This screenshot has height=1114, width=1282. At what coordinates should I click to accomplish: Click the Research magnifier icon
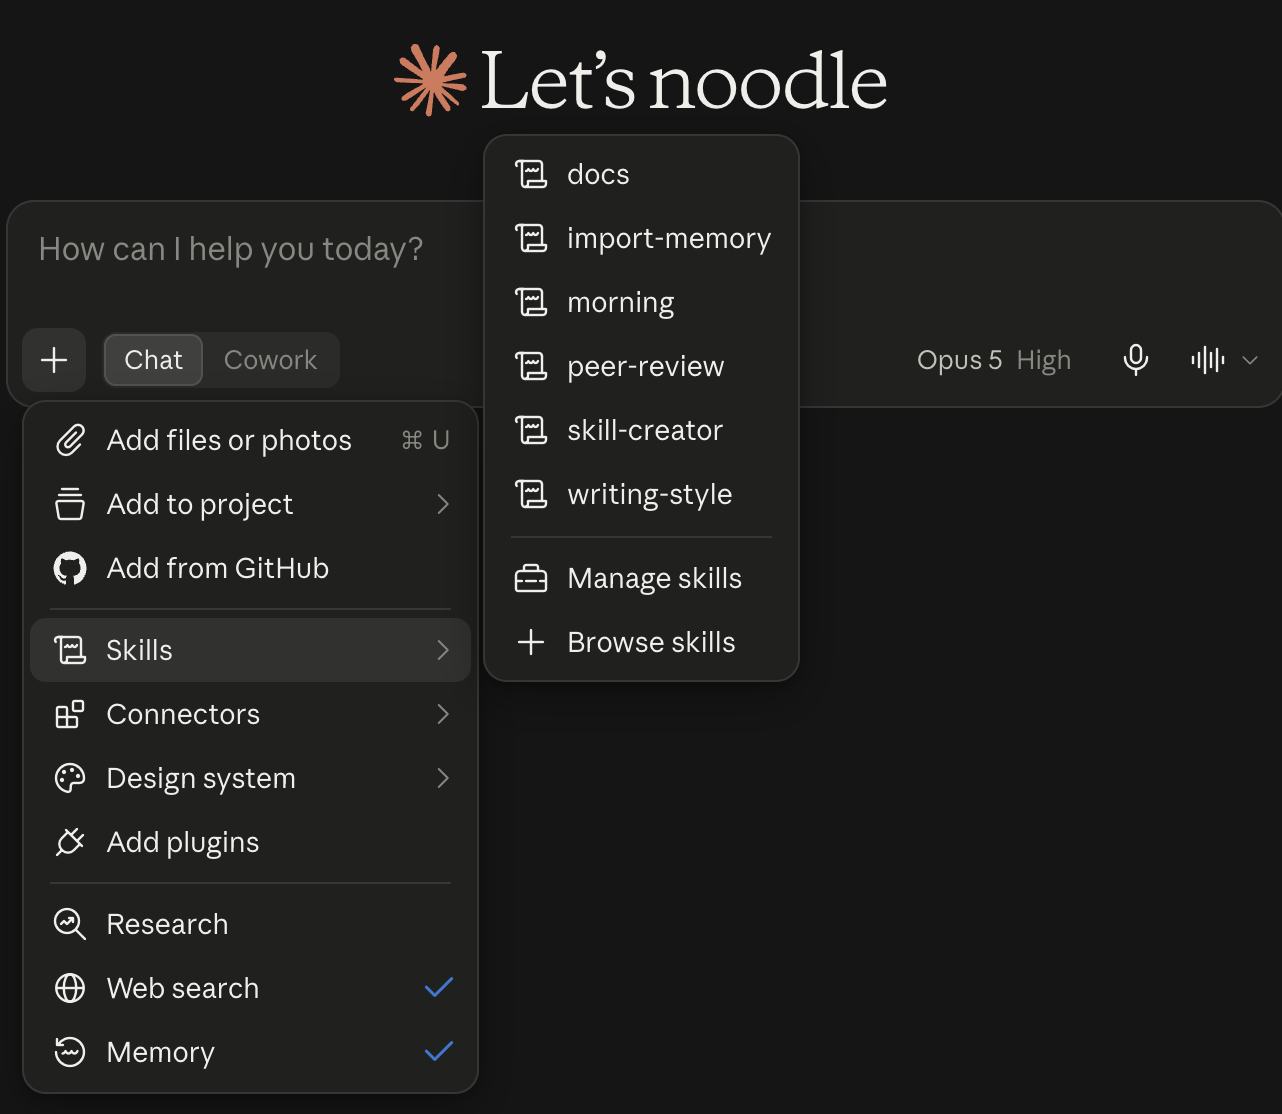click(70, 924)
